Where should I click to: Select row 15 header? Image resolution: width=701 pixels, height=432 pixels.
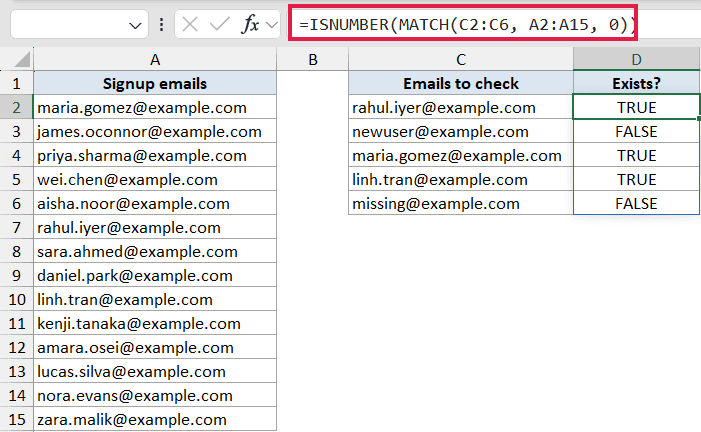[17, 419]
